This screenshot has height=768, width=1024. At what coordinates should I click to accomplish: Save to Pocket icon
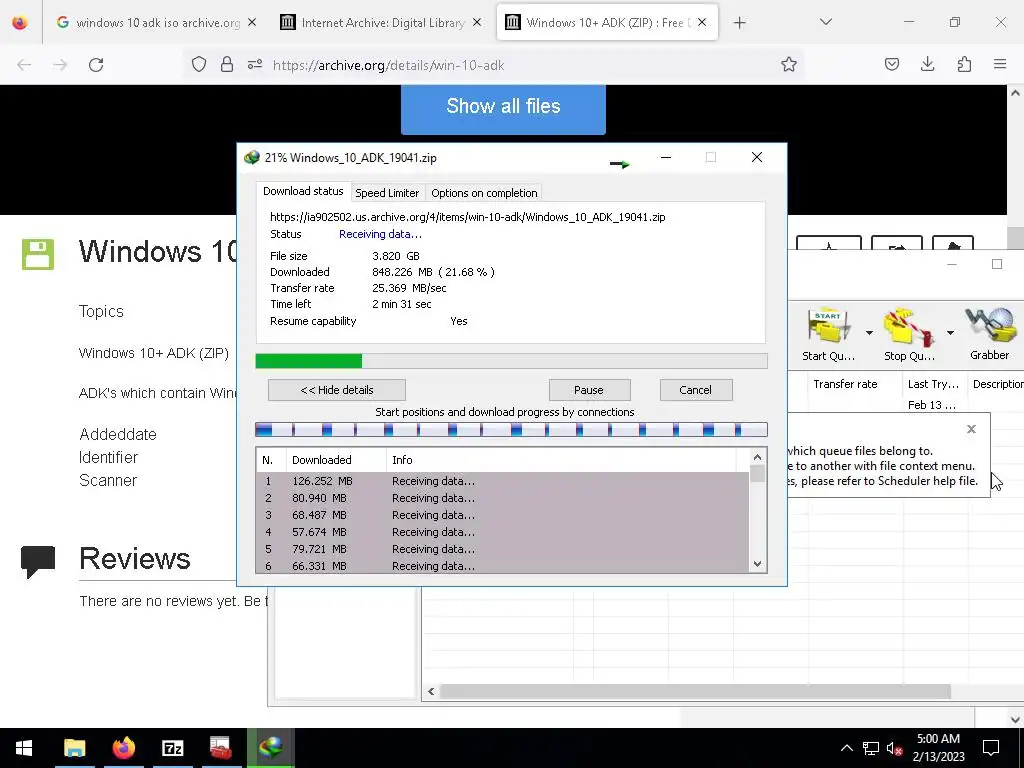click(891, 64)
